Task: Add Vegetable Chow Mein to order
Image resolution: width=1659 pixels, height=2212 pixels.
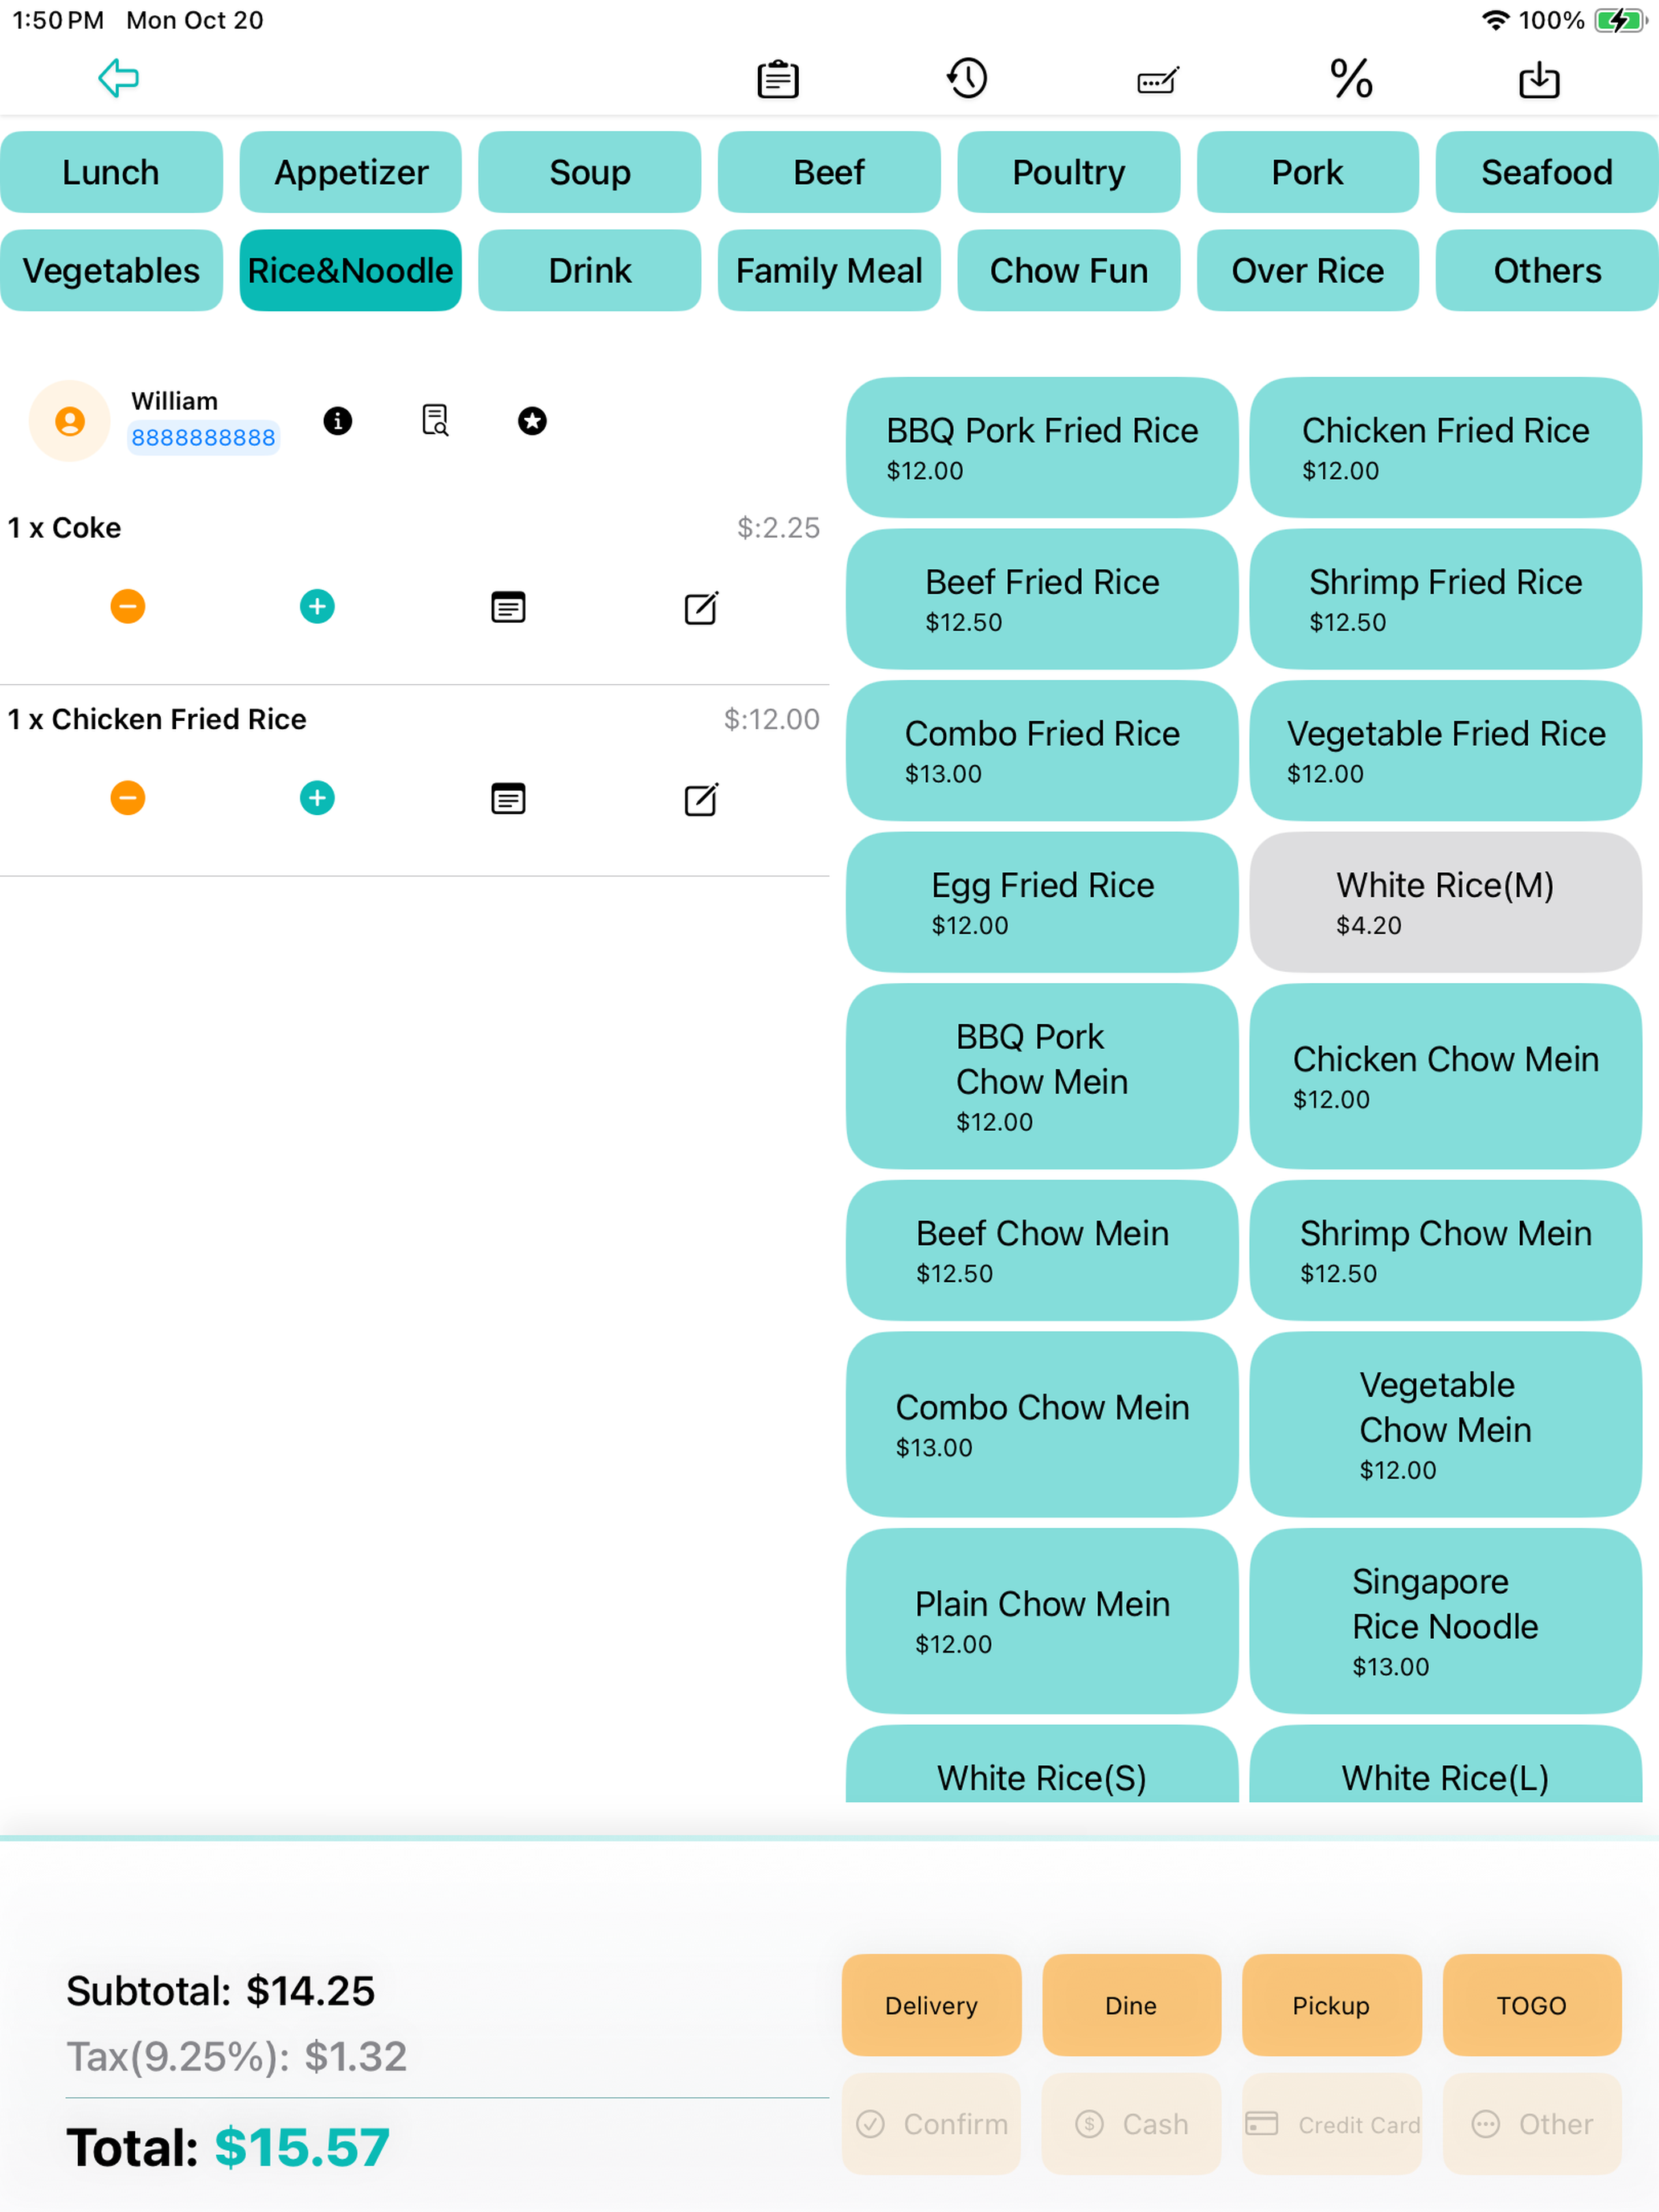Action: [x=1445, y=1424]
